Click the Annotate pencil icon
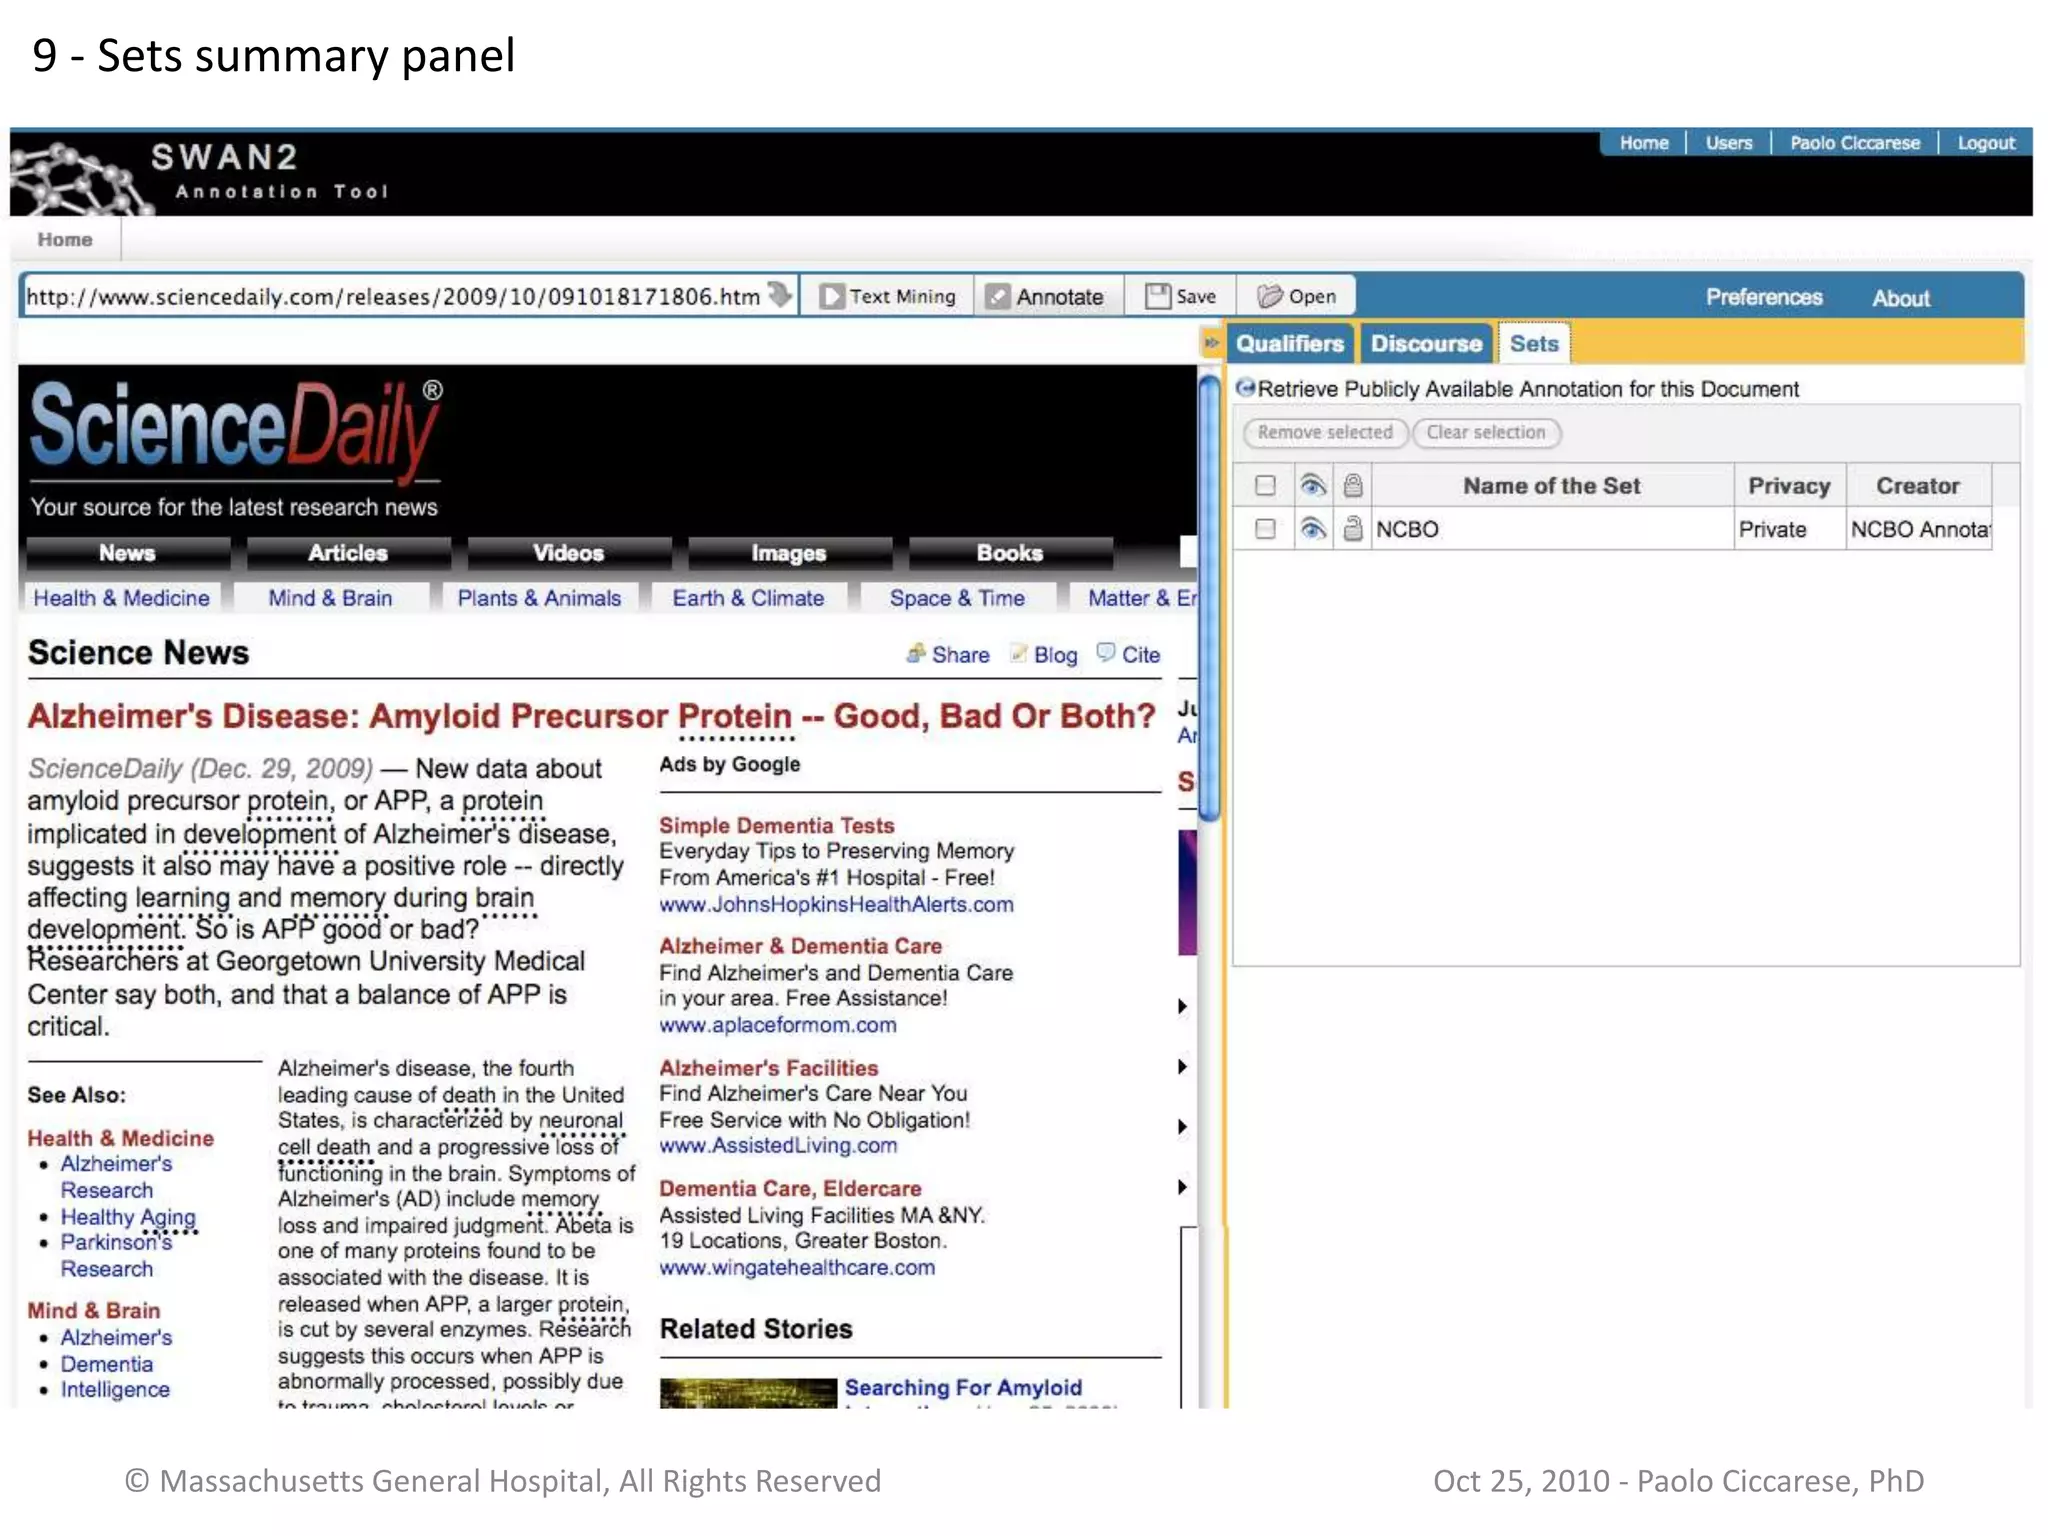This screenshot has height=1536, width=2048. (x=997, y=297)
